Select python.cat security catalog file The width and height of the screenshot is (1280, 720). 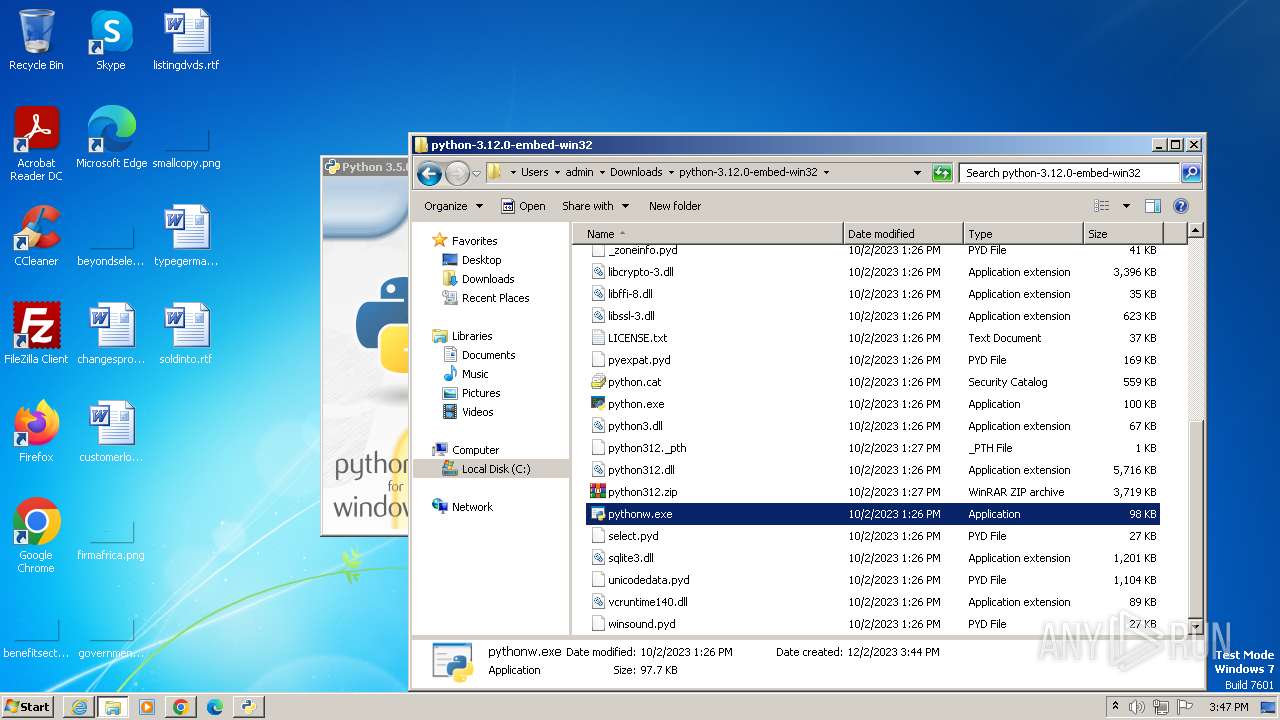point(873,382)
